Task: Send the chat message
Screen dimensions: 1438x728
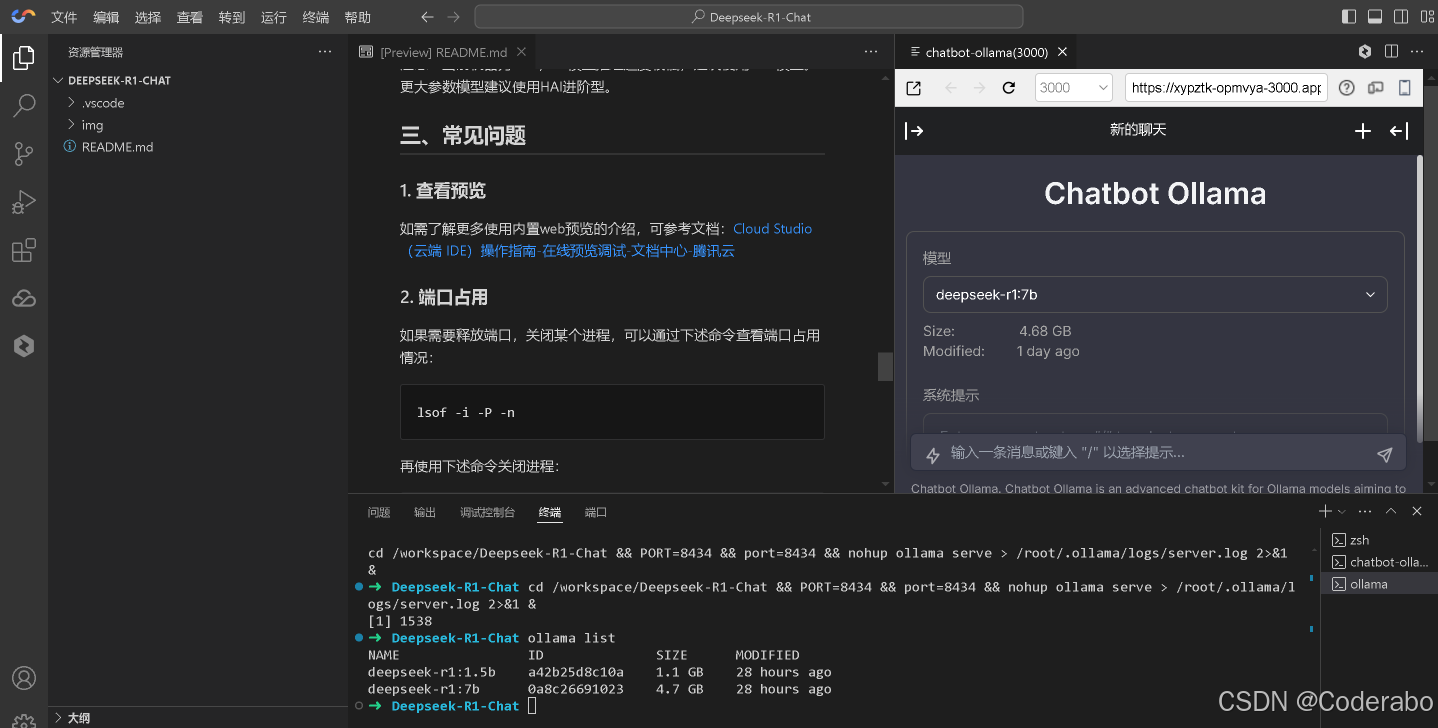Action: click(x=1384, y=455)
